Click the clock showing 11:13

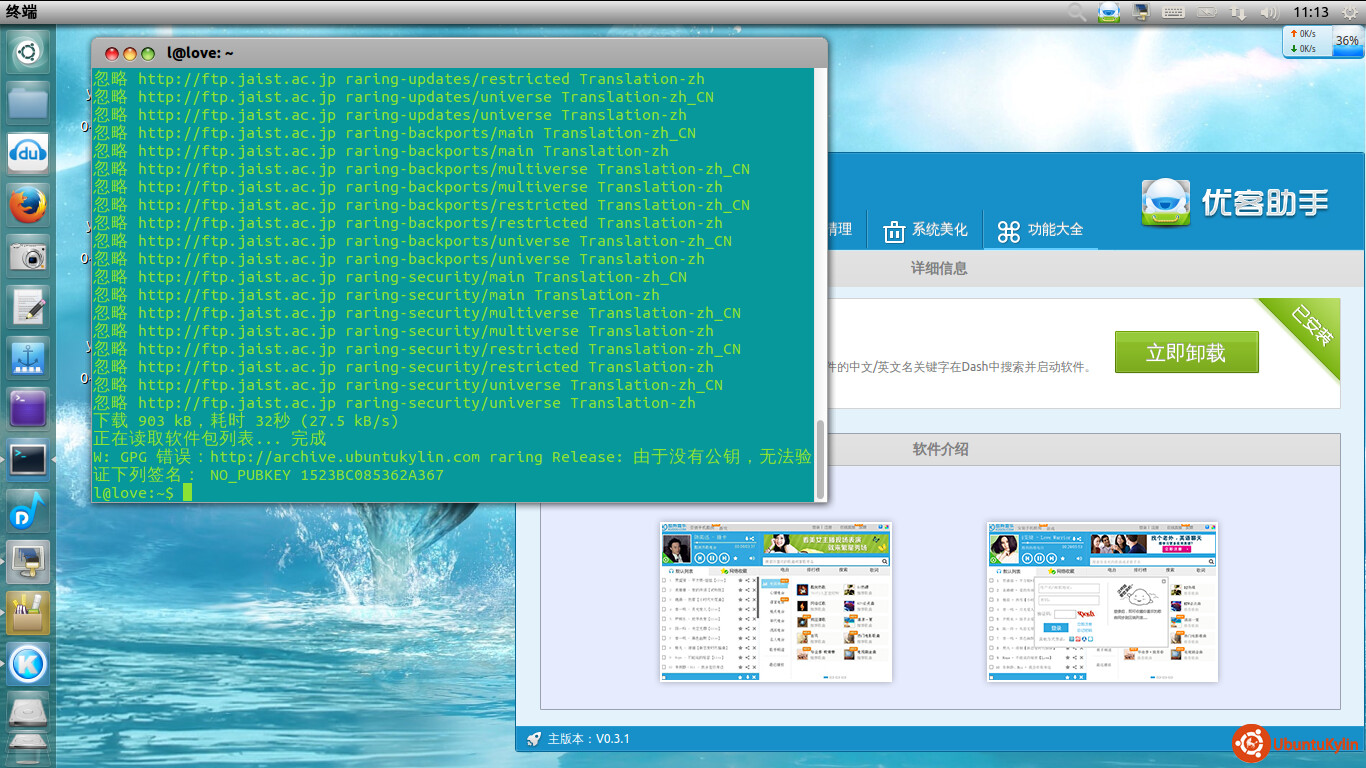(x=1310, y=12)
